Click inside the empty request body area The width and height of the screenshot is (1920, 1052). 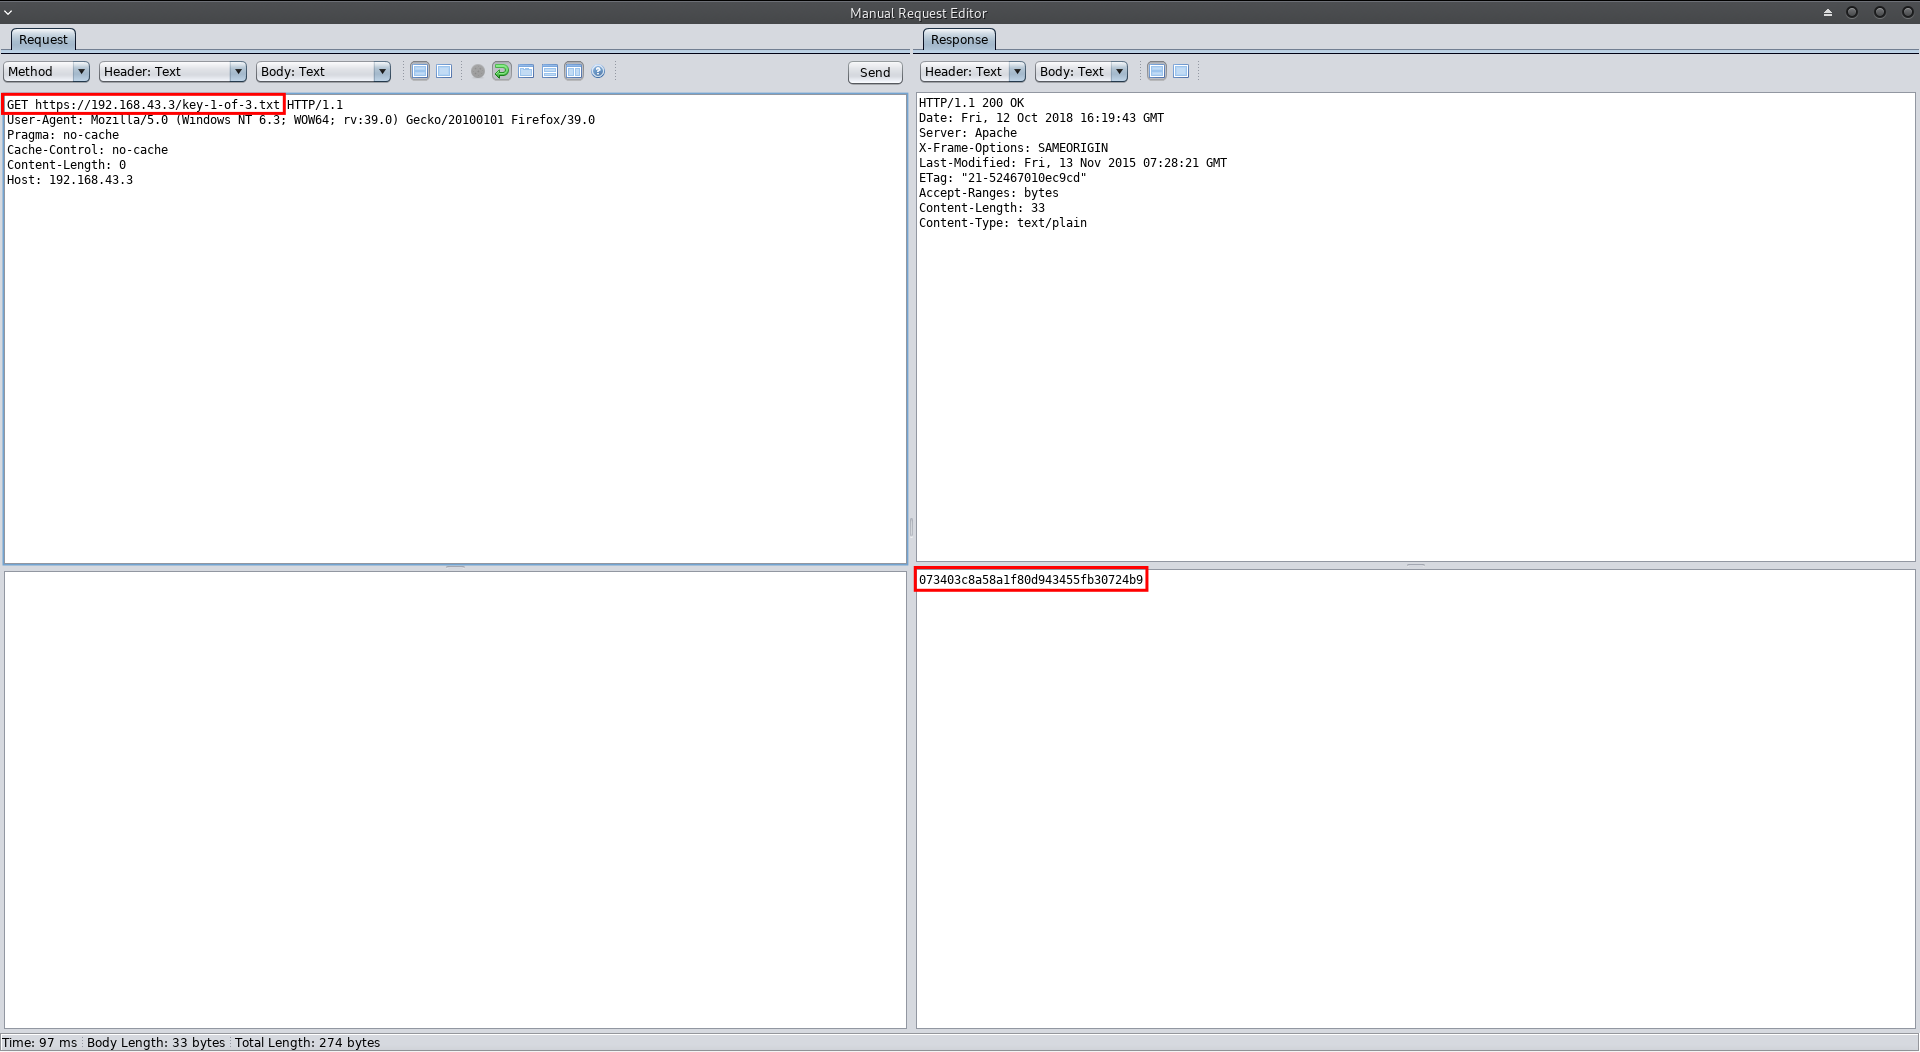click(455, 799)
